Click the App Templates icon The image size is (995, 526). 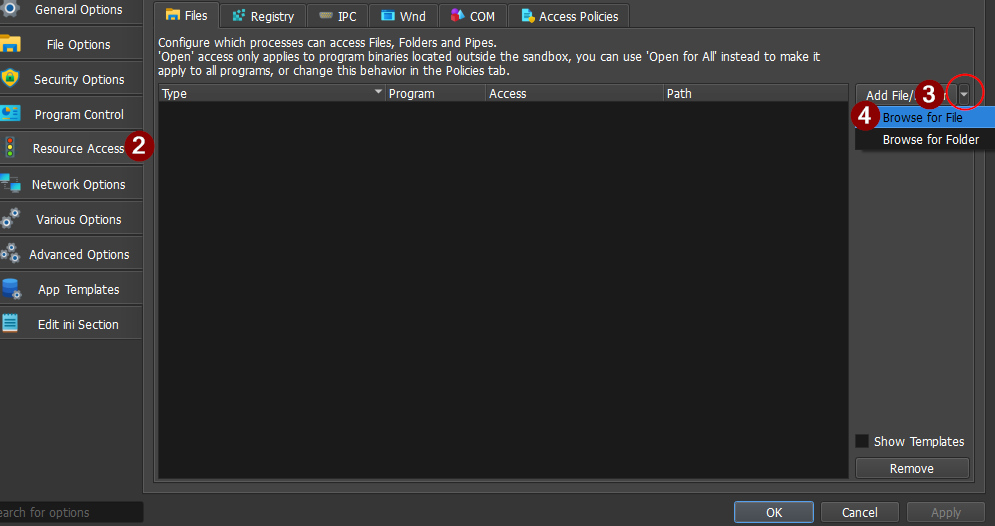pos(10,289)
